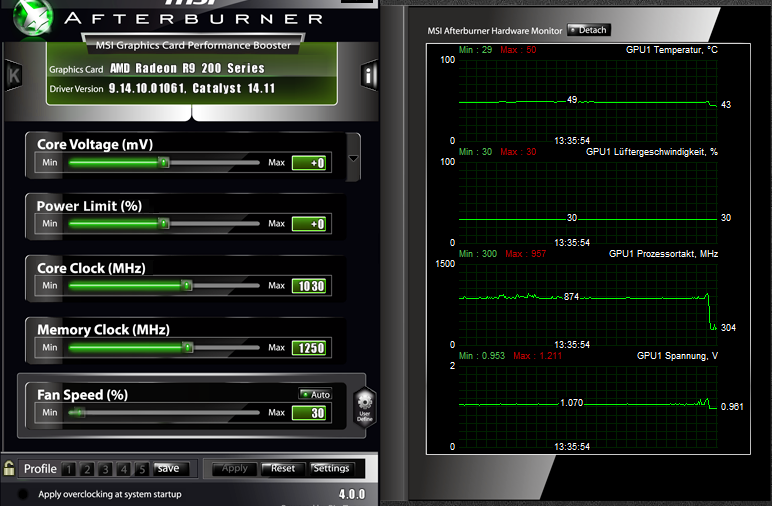Click the Reset button
Screen dimensions: 772x506
[x=283, y=469]
